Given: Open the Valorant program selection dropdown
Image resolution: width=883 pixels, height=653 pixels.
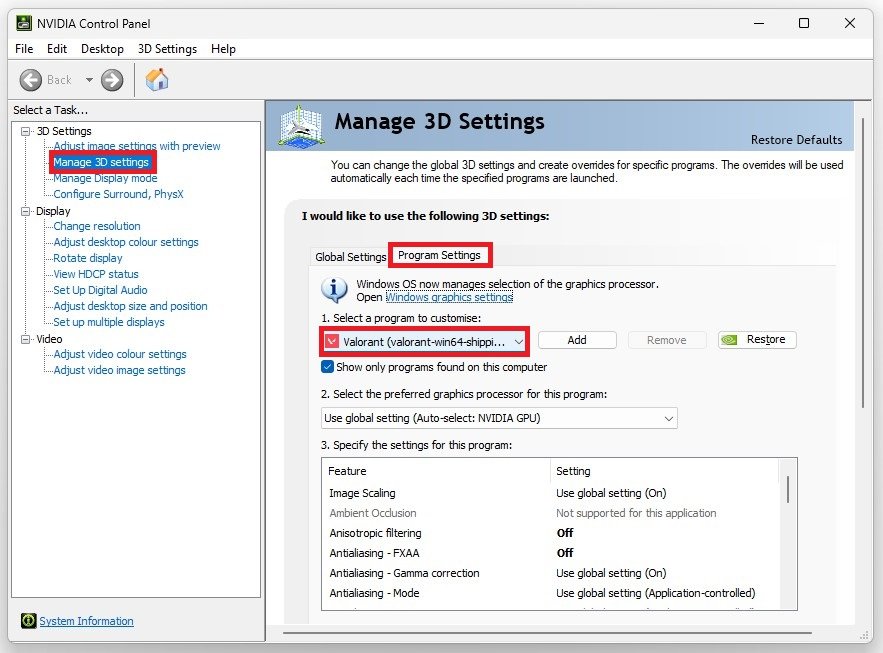Looking at the screenshot, I should (x=518, y=341).
